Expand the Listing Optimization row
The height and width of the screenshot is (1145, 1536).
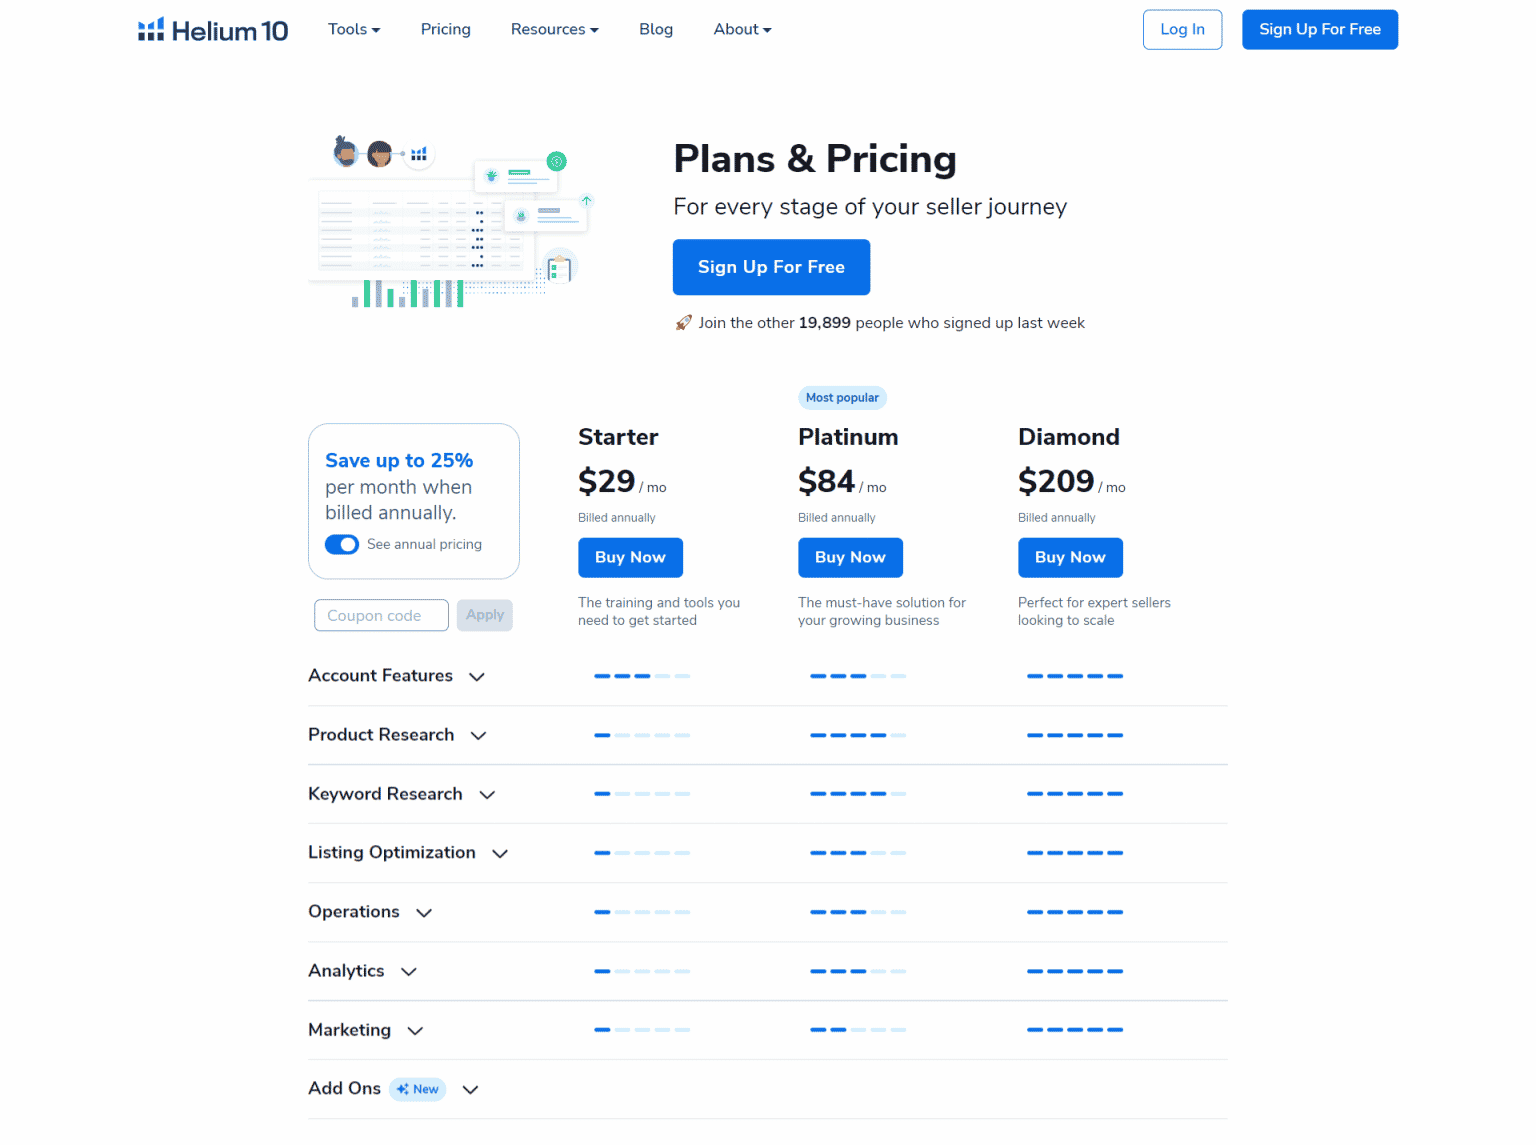(500, 853)
